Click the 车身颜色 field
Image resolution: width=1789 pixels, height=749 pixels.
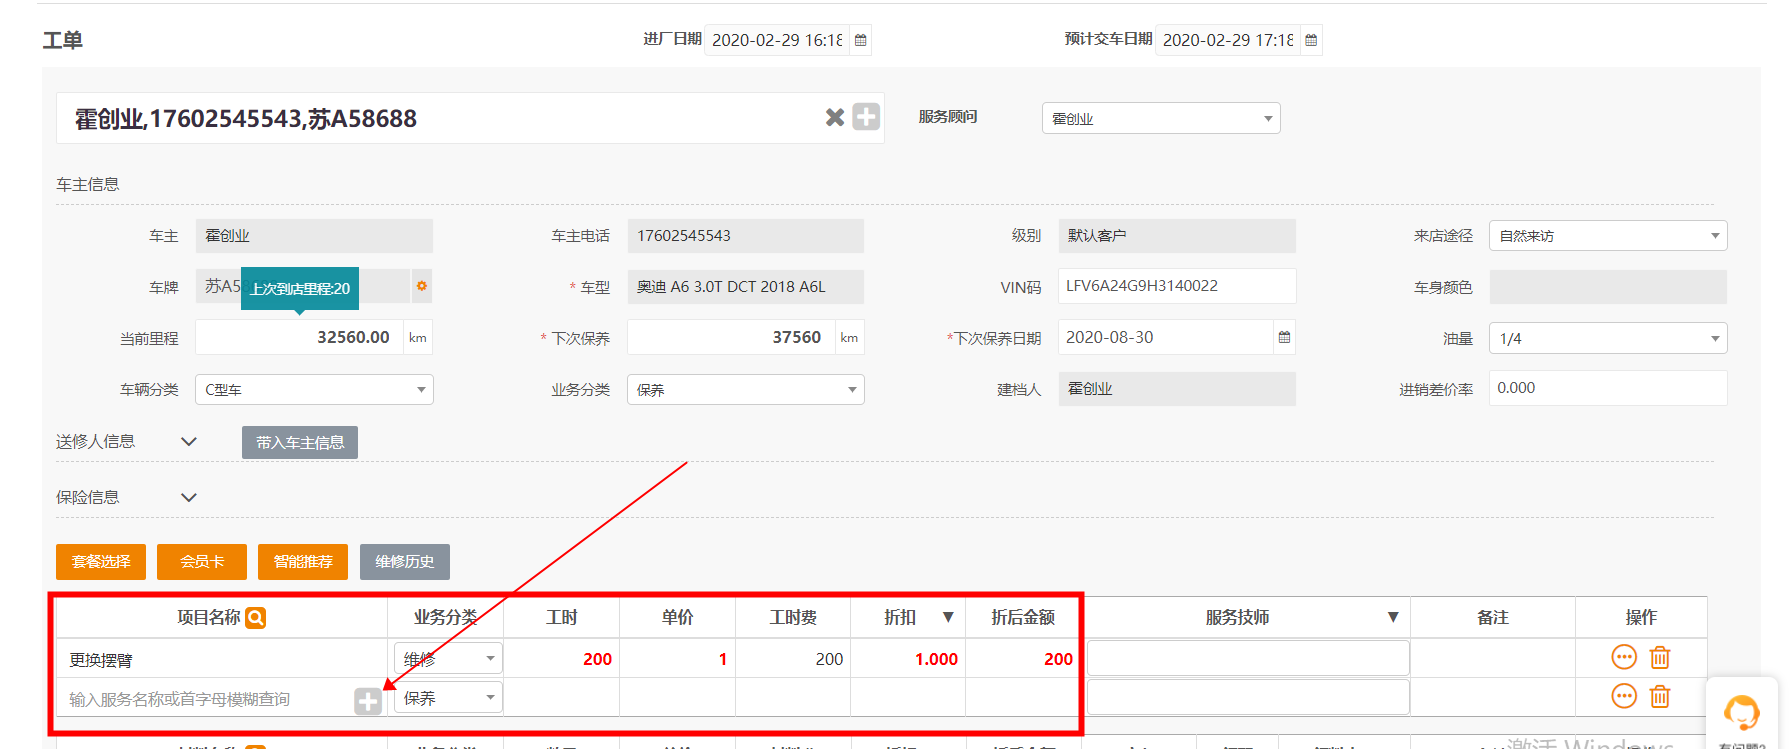tap(1608, 287)
